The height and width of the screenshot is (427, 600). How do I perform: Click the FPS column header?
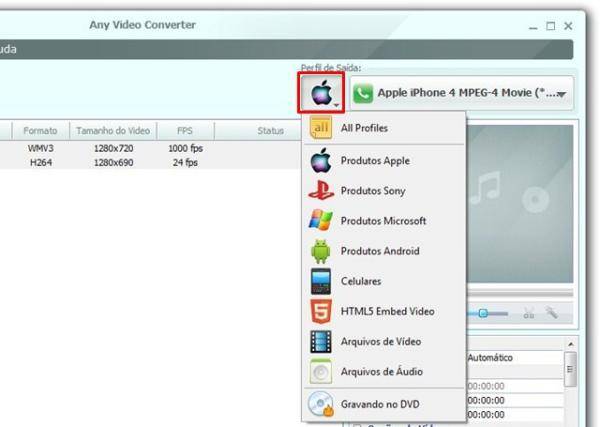coord(185,131)
